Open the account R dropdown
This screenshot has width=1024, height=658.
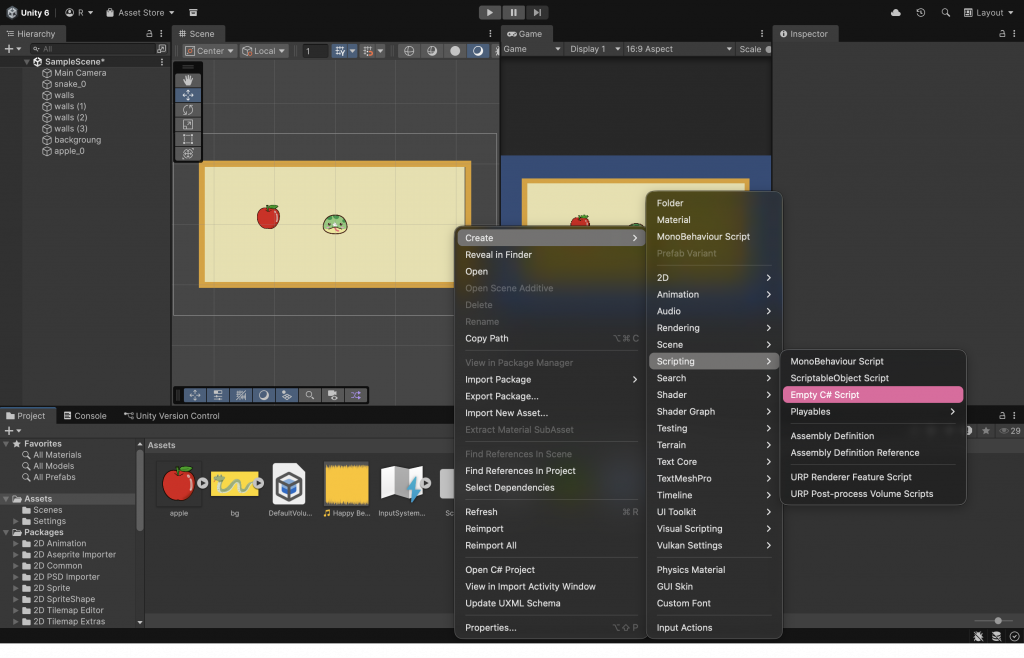click(x=79, y=12)
